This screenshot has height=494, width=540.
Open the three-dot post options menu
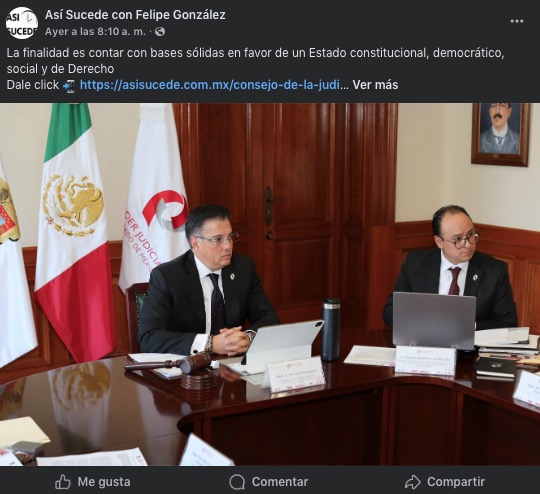[x=517, y=21]
